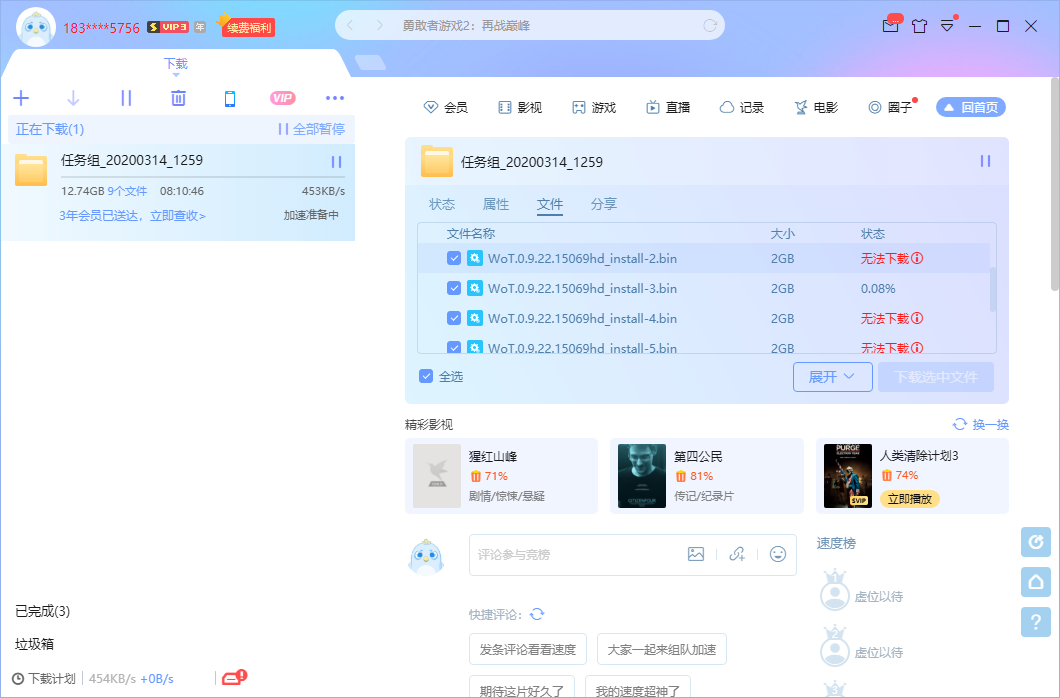
Task: Open the 记录 navigation item
Action: (x=742, y=107)
